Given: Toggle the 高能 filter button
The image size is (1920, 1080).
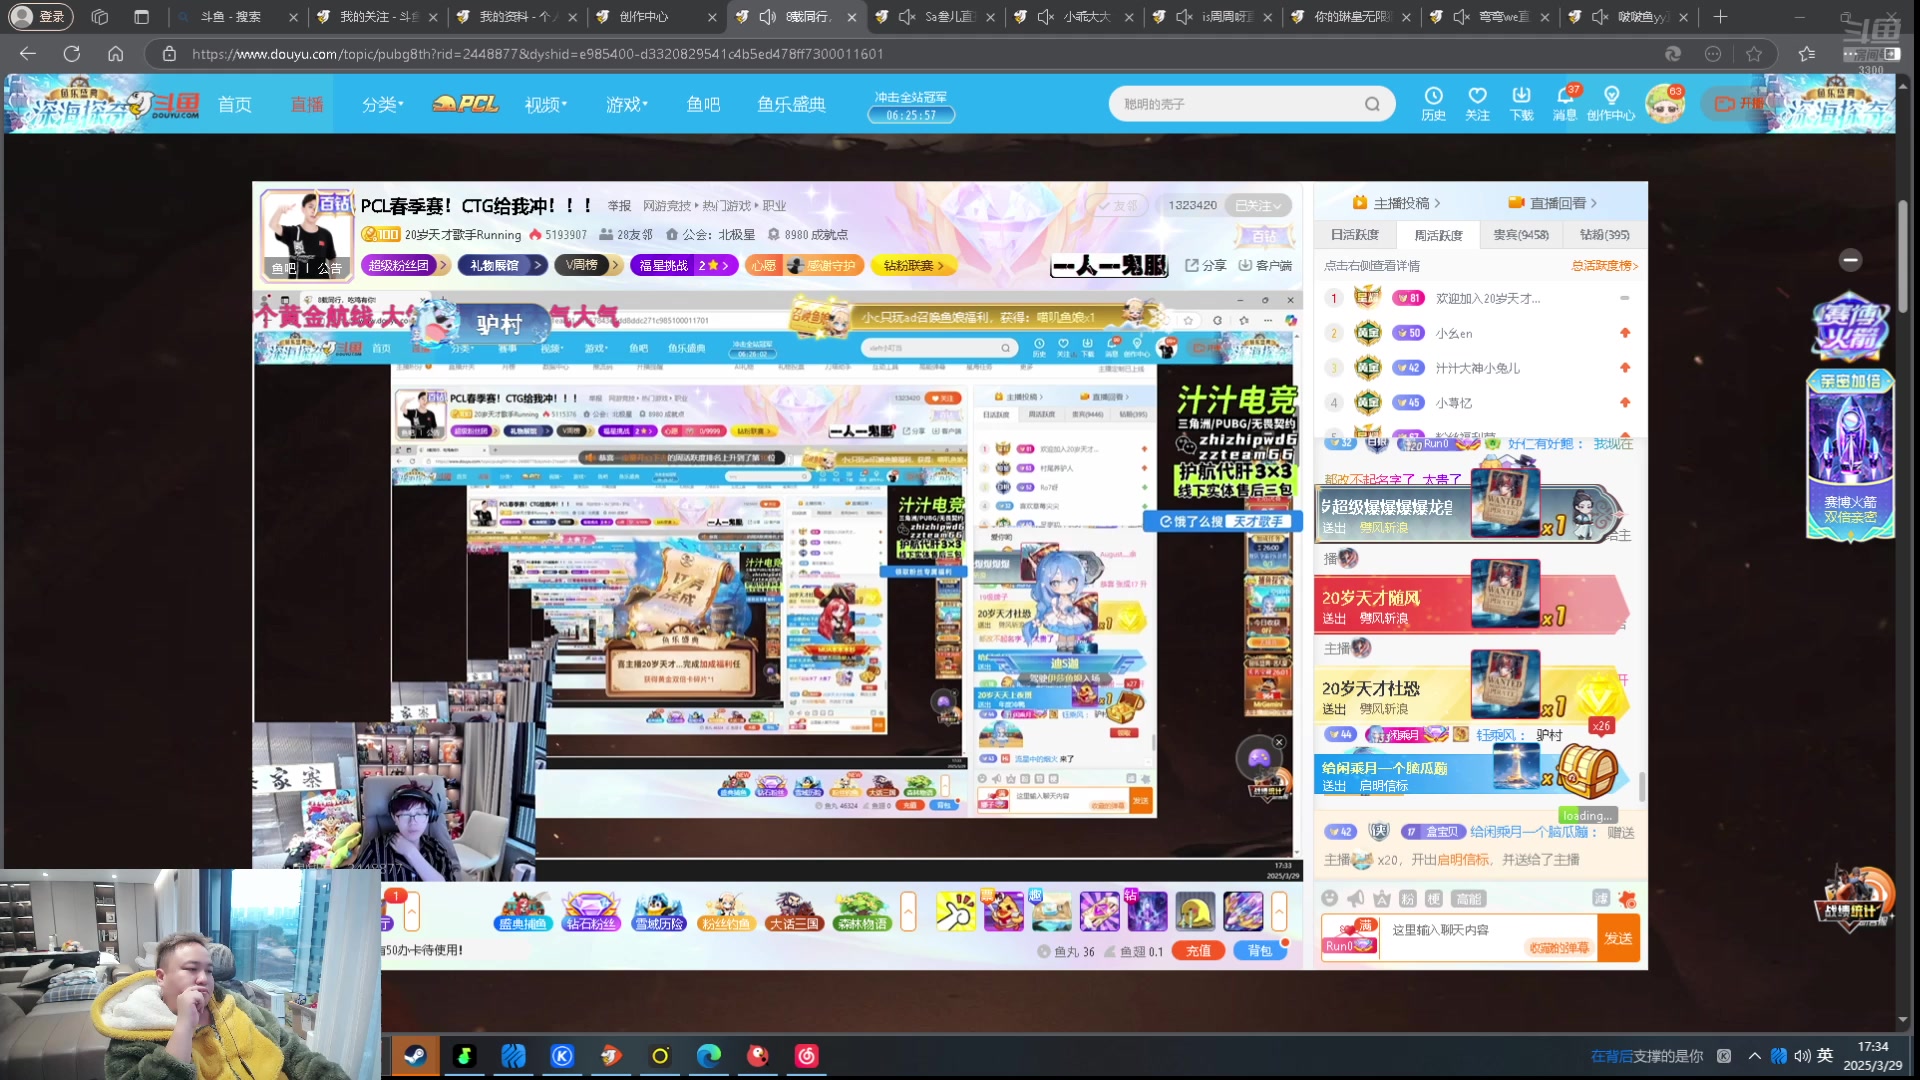Looking at the screenshot, I should pos(1468,898).
